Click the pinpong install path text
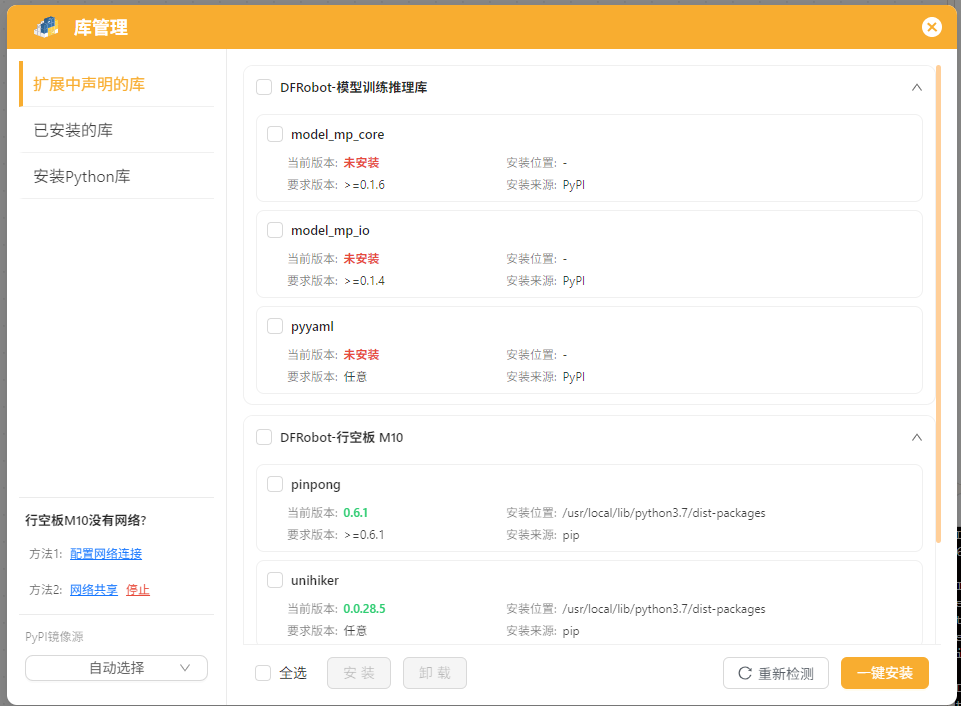The height and width of the screenshot is (706, 961). pos(664,513)
